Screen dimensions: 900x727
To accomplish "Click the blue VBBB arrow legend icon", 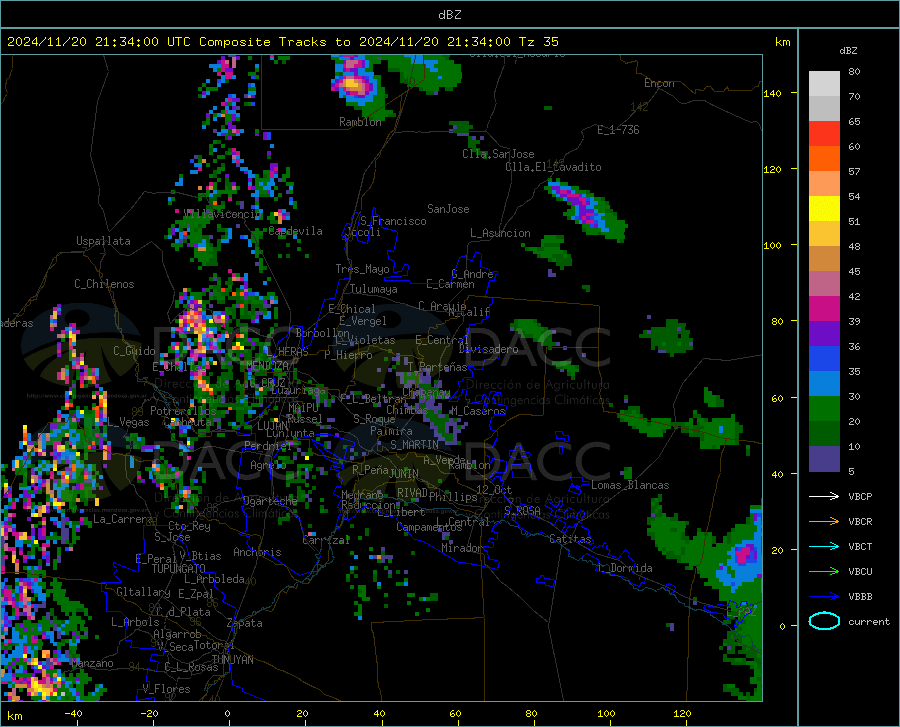I will tap(824, 596).
